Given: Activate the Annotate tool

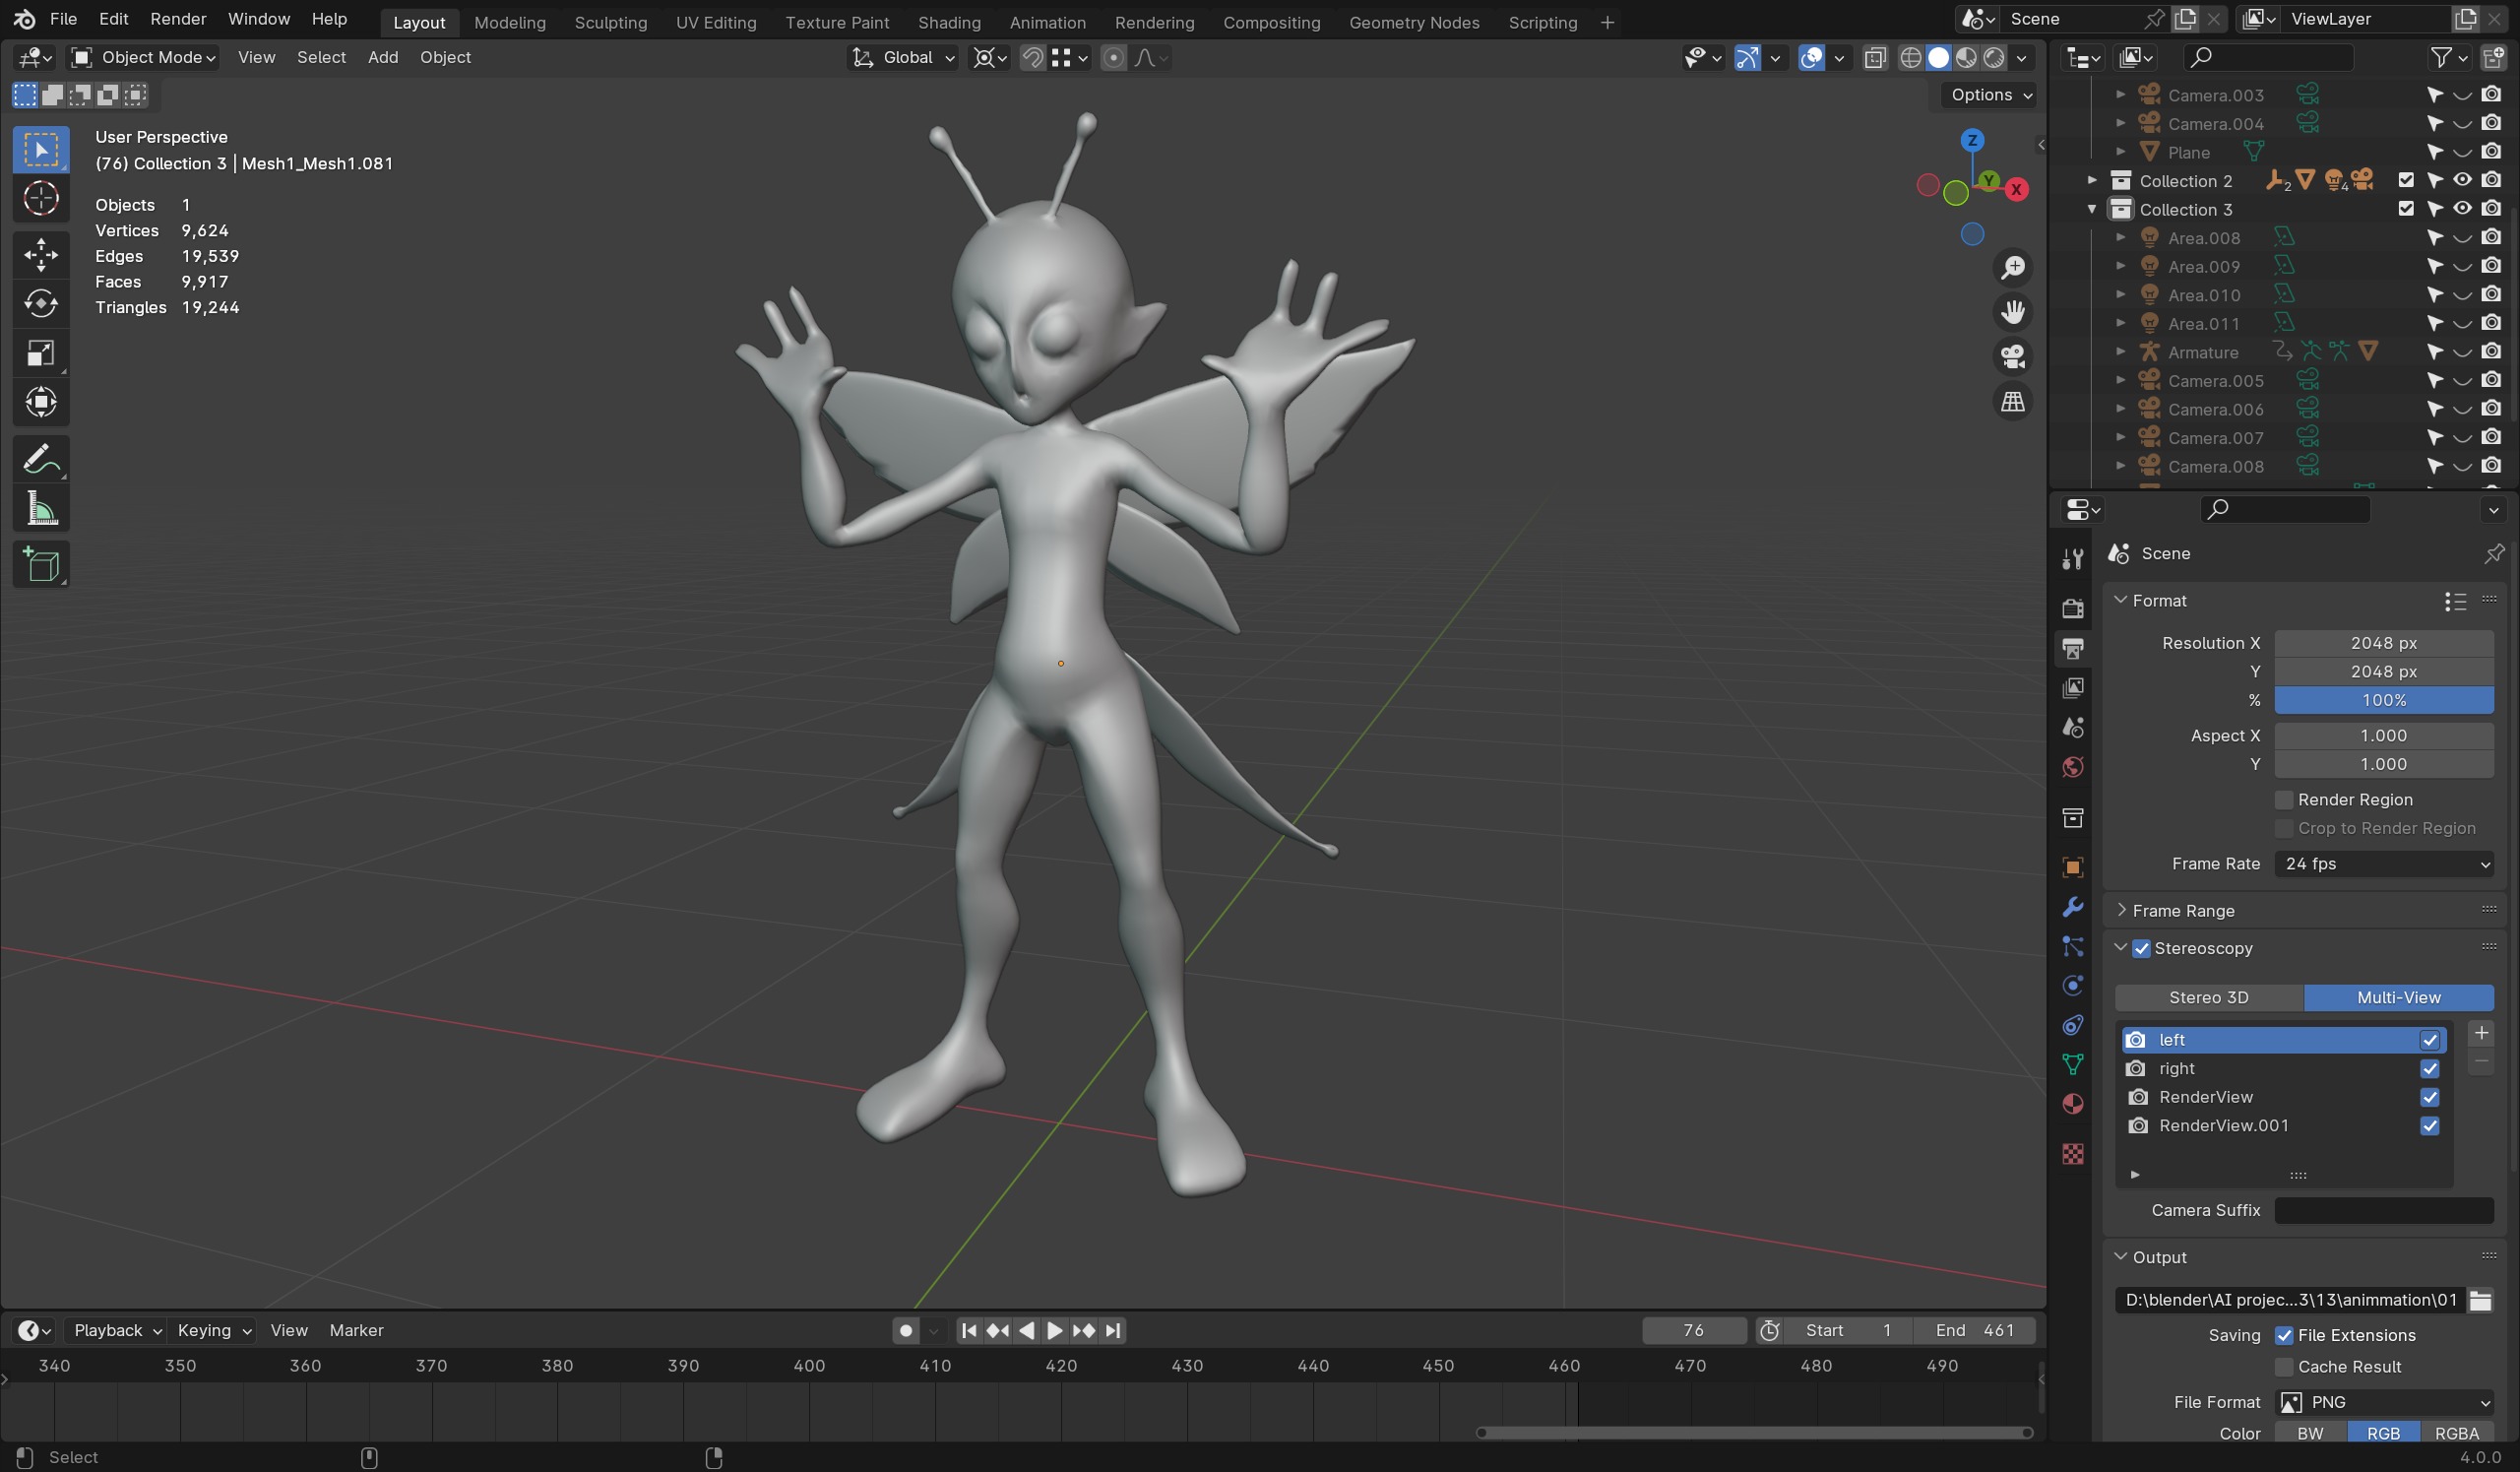Looking at the screenshot, I should point(41,460).
